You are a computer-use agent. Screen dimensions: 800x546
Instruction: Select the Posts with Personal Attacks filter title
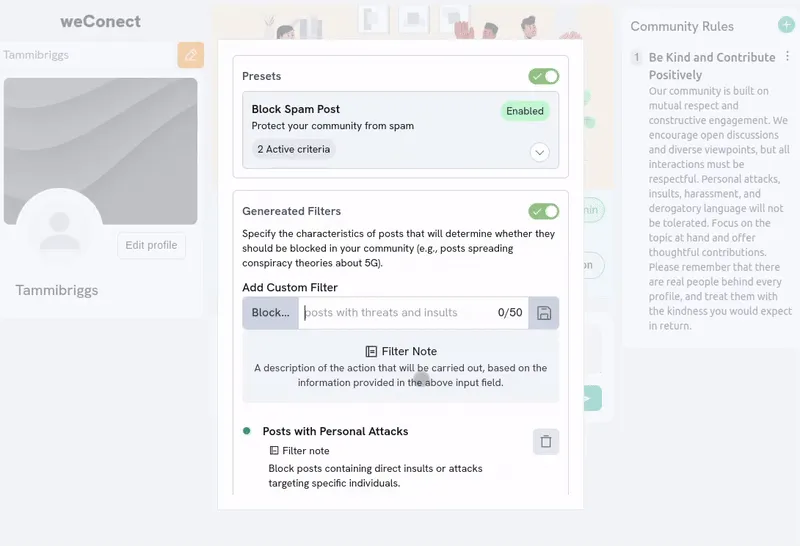pos(335,431)
